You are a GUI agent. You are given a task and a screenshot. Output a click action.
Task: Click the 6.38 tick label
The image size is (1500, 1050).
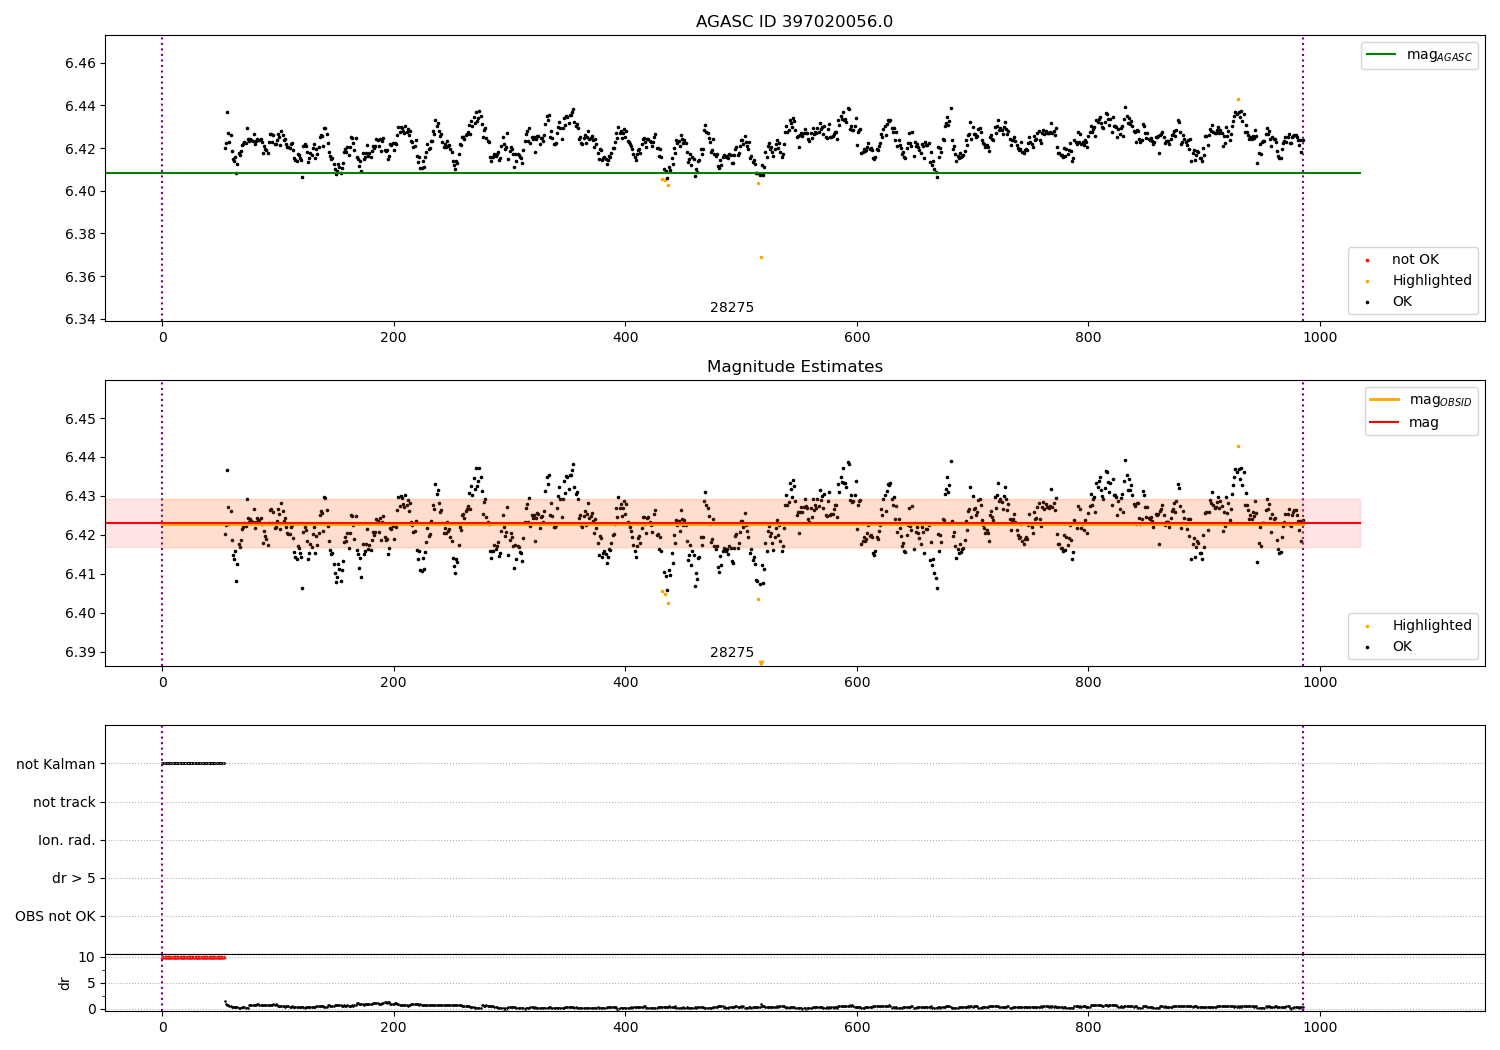[79, 234]
